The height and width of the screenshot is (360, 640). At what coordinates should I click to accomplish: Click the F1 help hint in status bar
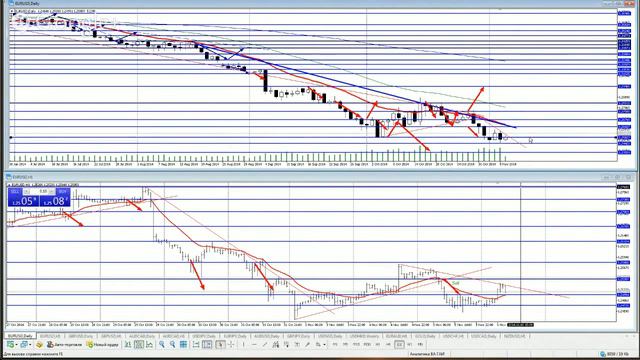click(x=33, y=354)
